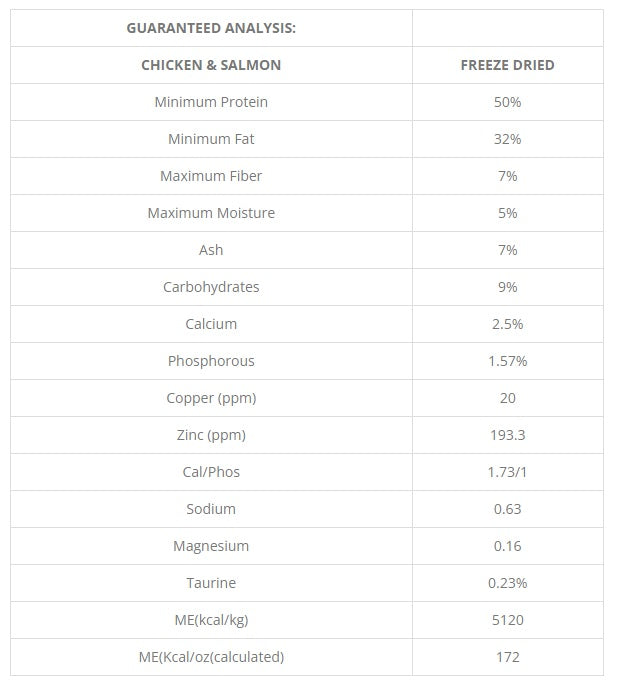Select the ME(Kcal/oz(calculated) label
Image resolution: width=617 pixels, height=689 pixels.
click(211, 656)
